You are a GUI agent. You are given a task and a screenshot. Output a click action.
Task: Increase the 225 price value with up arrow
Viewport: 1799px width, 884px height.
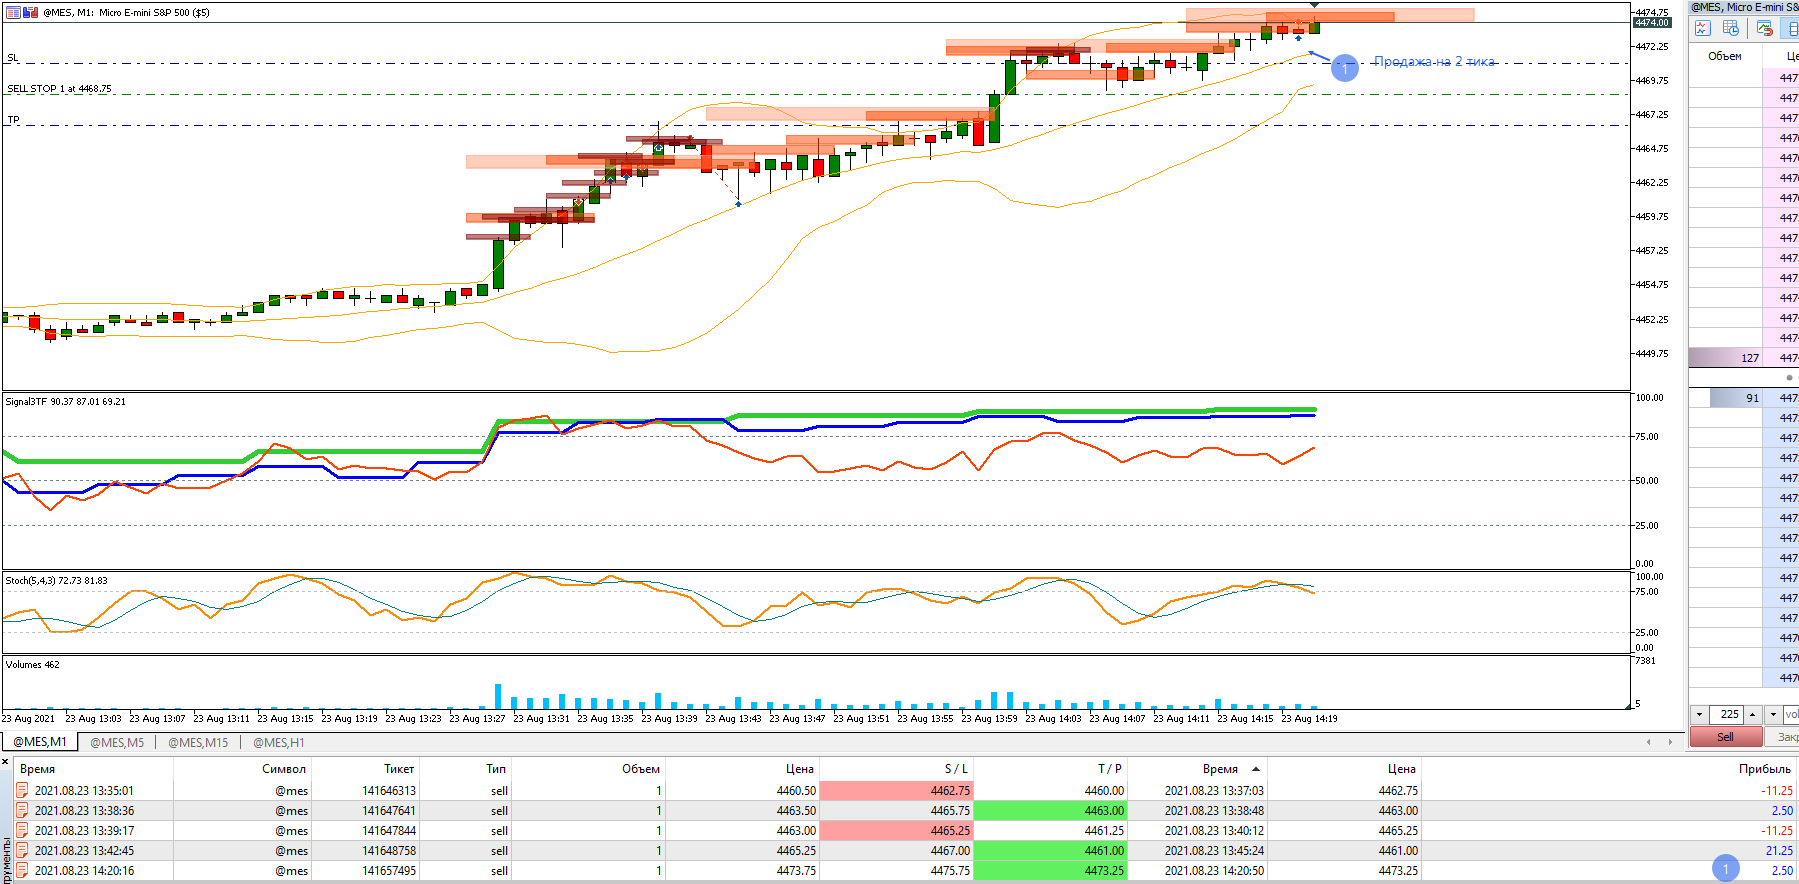click(x=1753, y=714)
